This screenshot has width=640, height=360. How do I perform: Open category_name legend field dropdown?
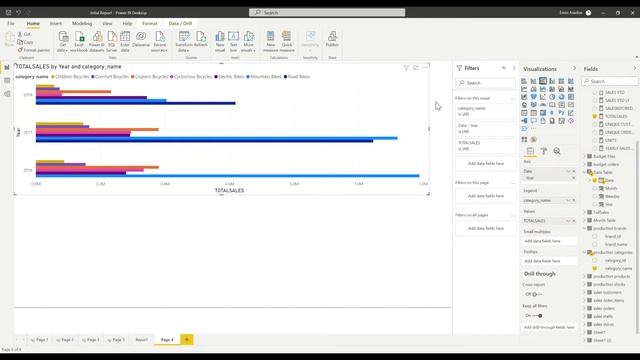coord(568,200)
